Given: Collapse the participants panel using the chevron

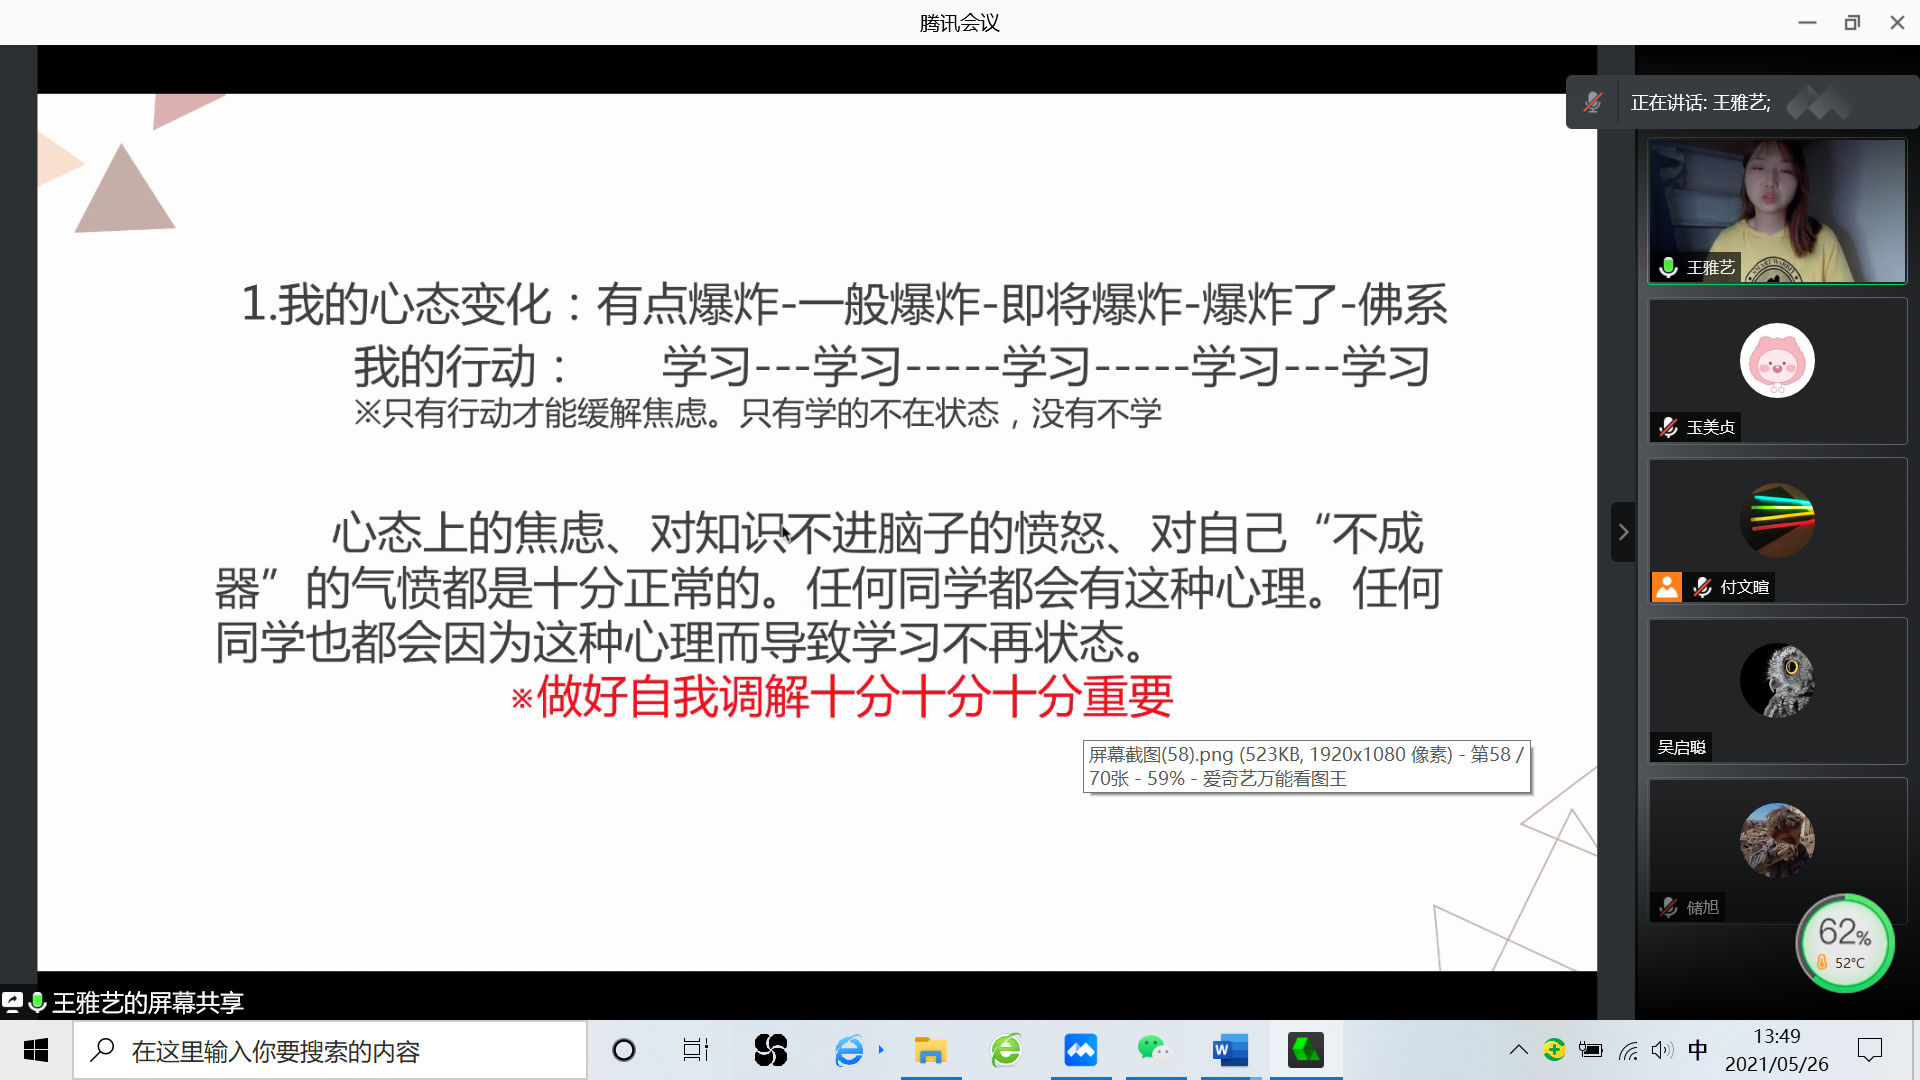Looking at the screenshot, I should [x=1622, y=532].
